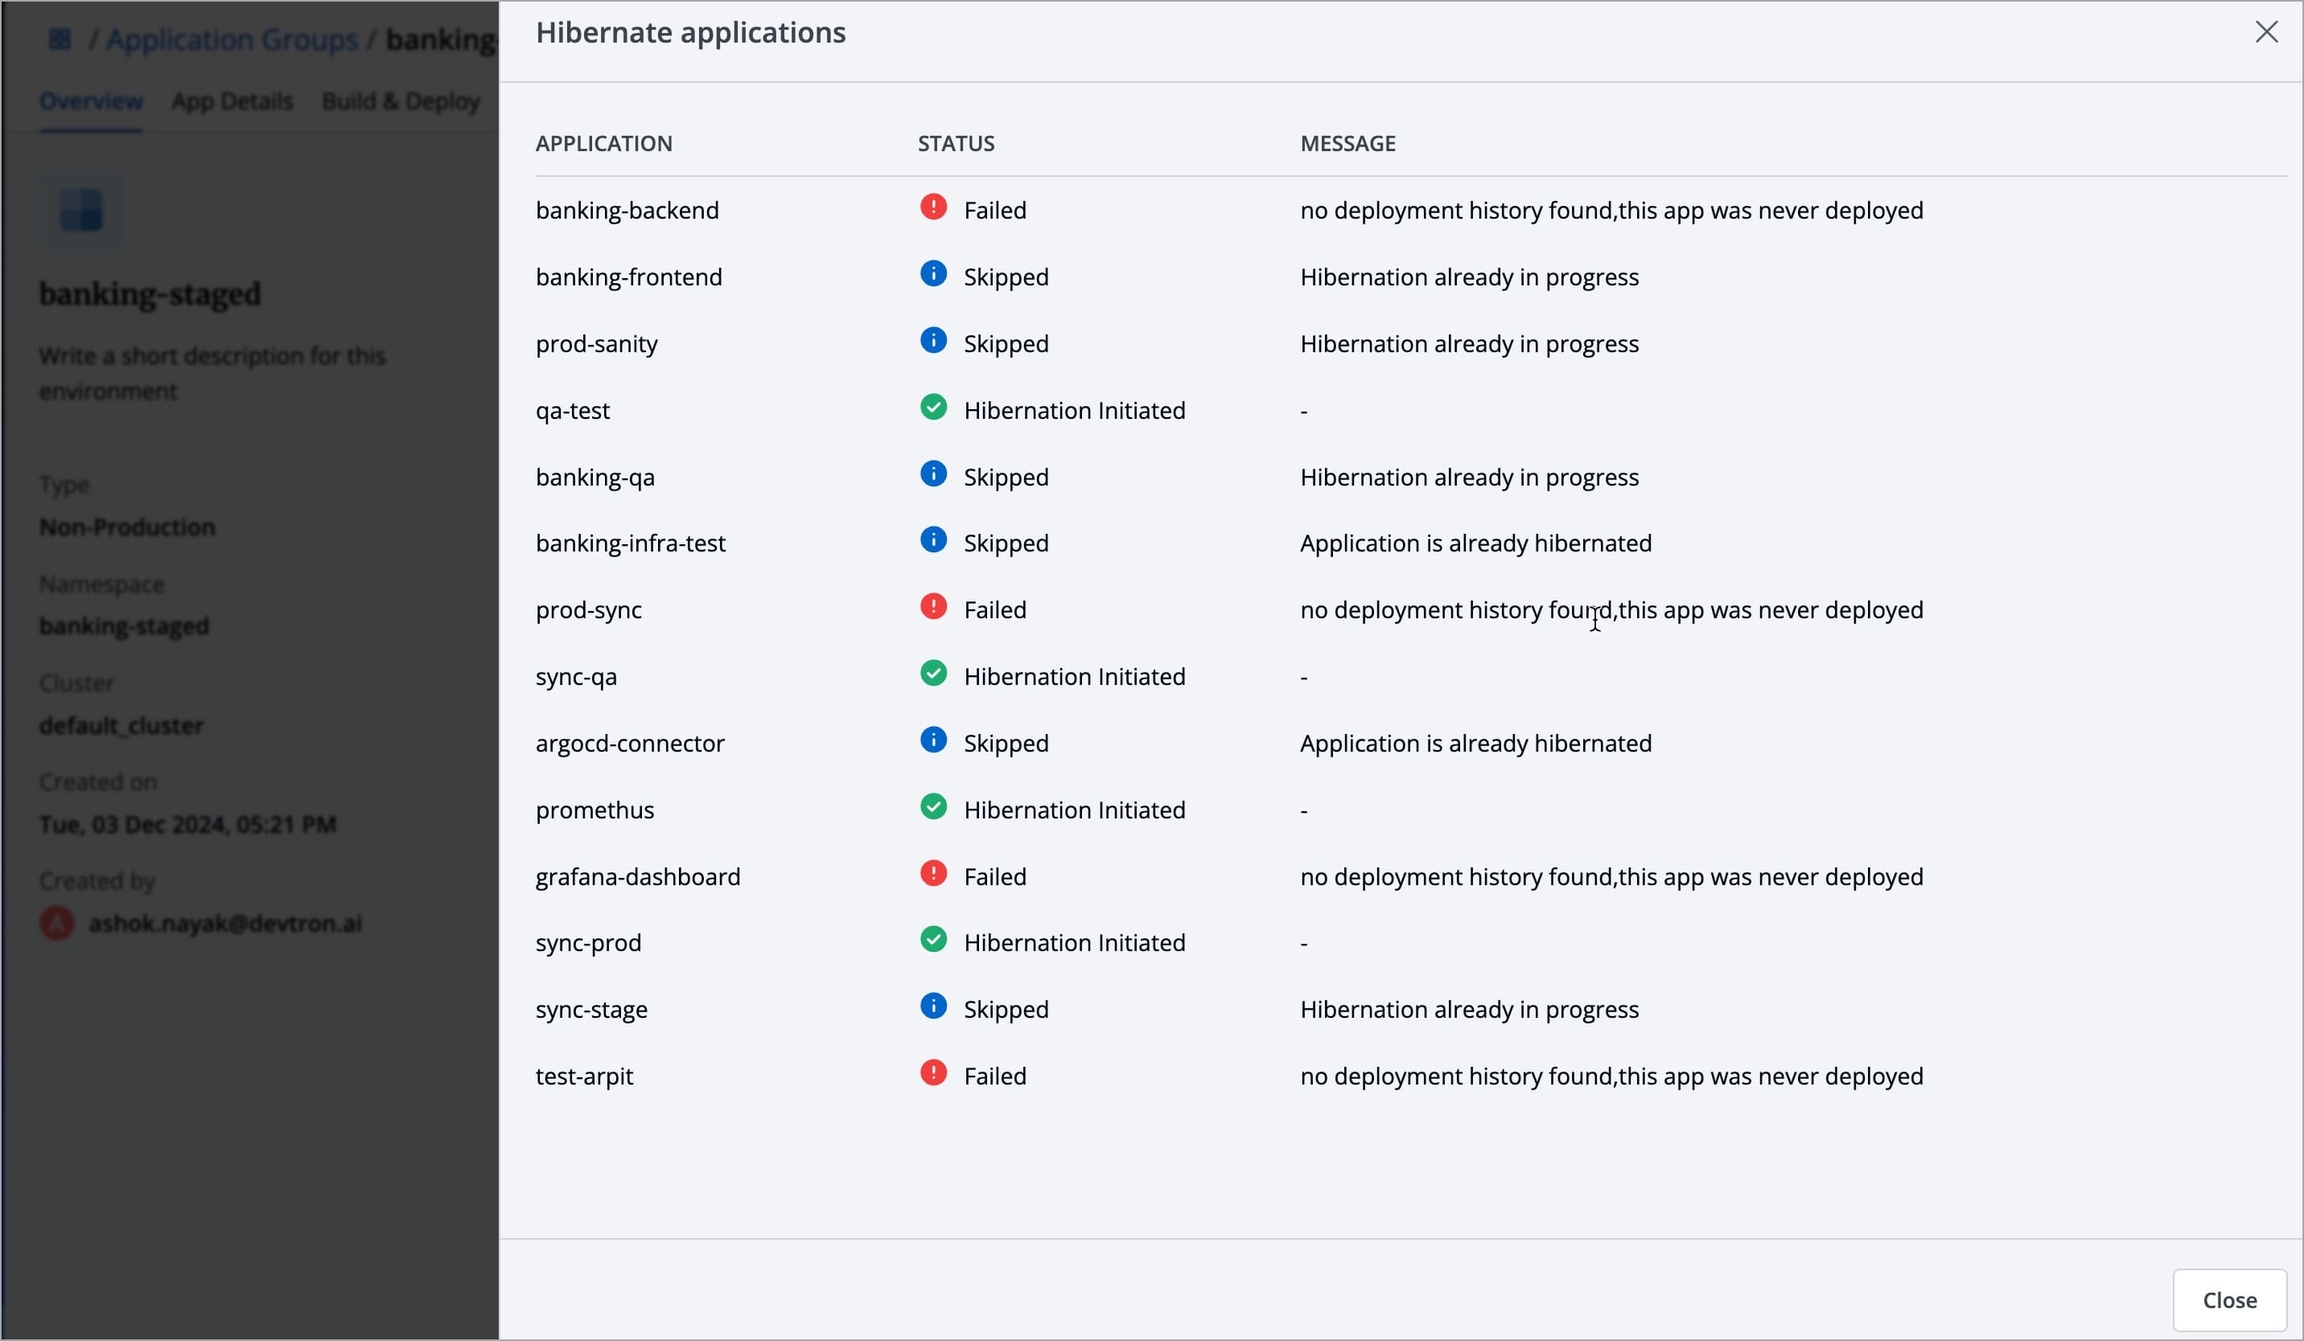Click the blue Skipped info icon for banking-frontend
The image size is (2304, 1341).
(933, 274)
